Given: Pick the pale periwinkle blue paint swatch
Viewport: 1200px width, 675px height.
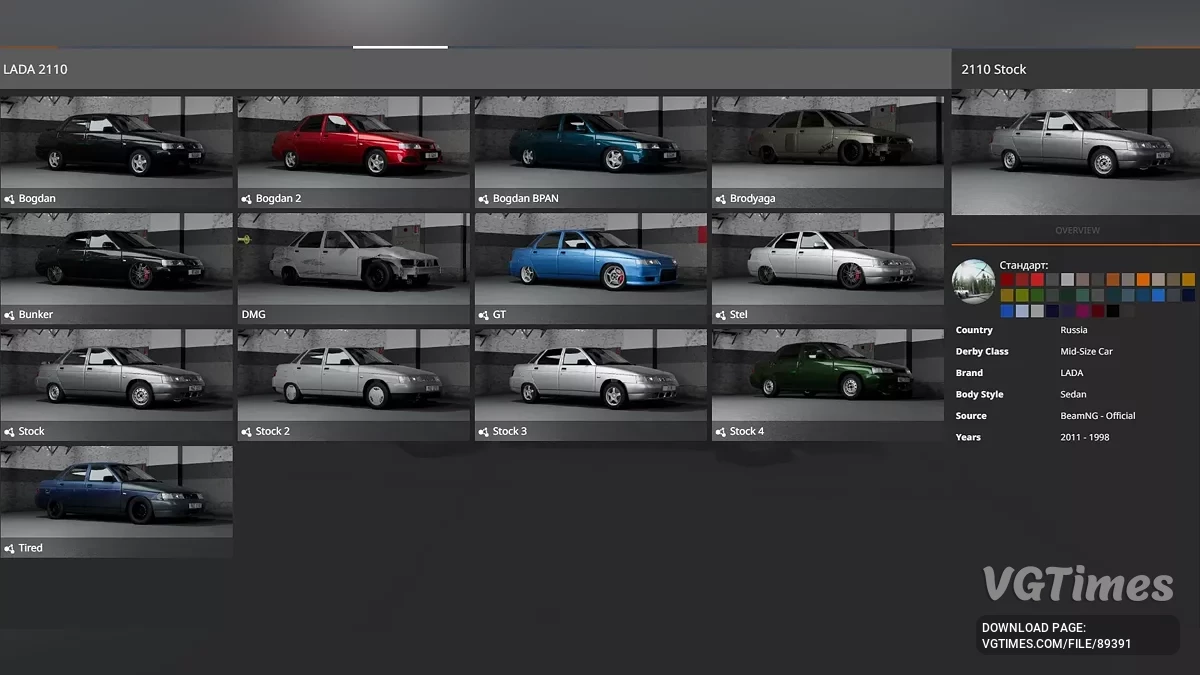Looking at the screenshot, I should click(1022, 311).
